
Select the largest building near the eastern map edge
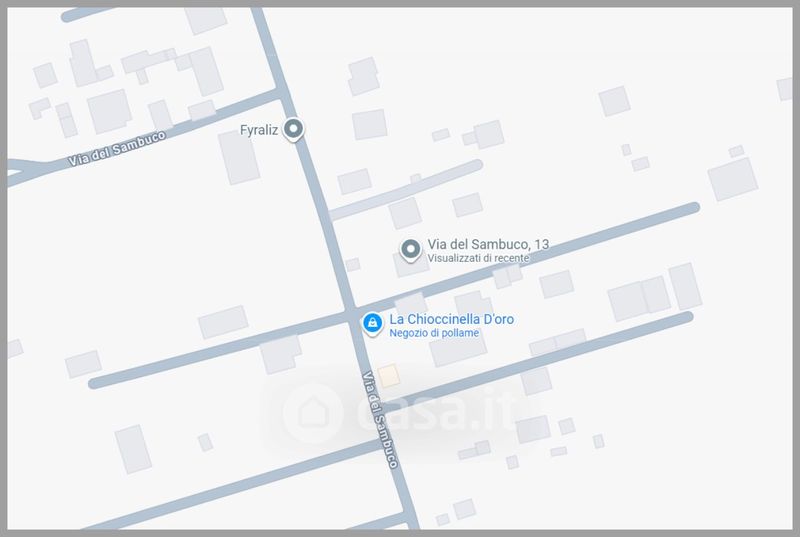[x=733, y=179]
